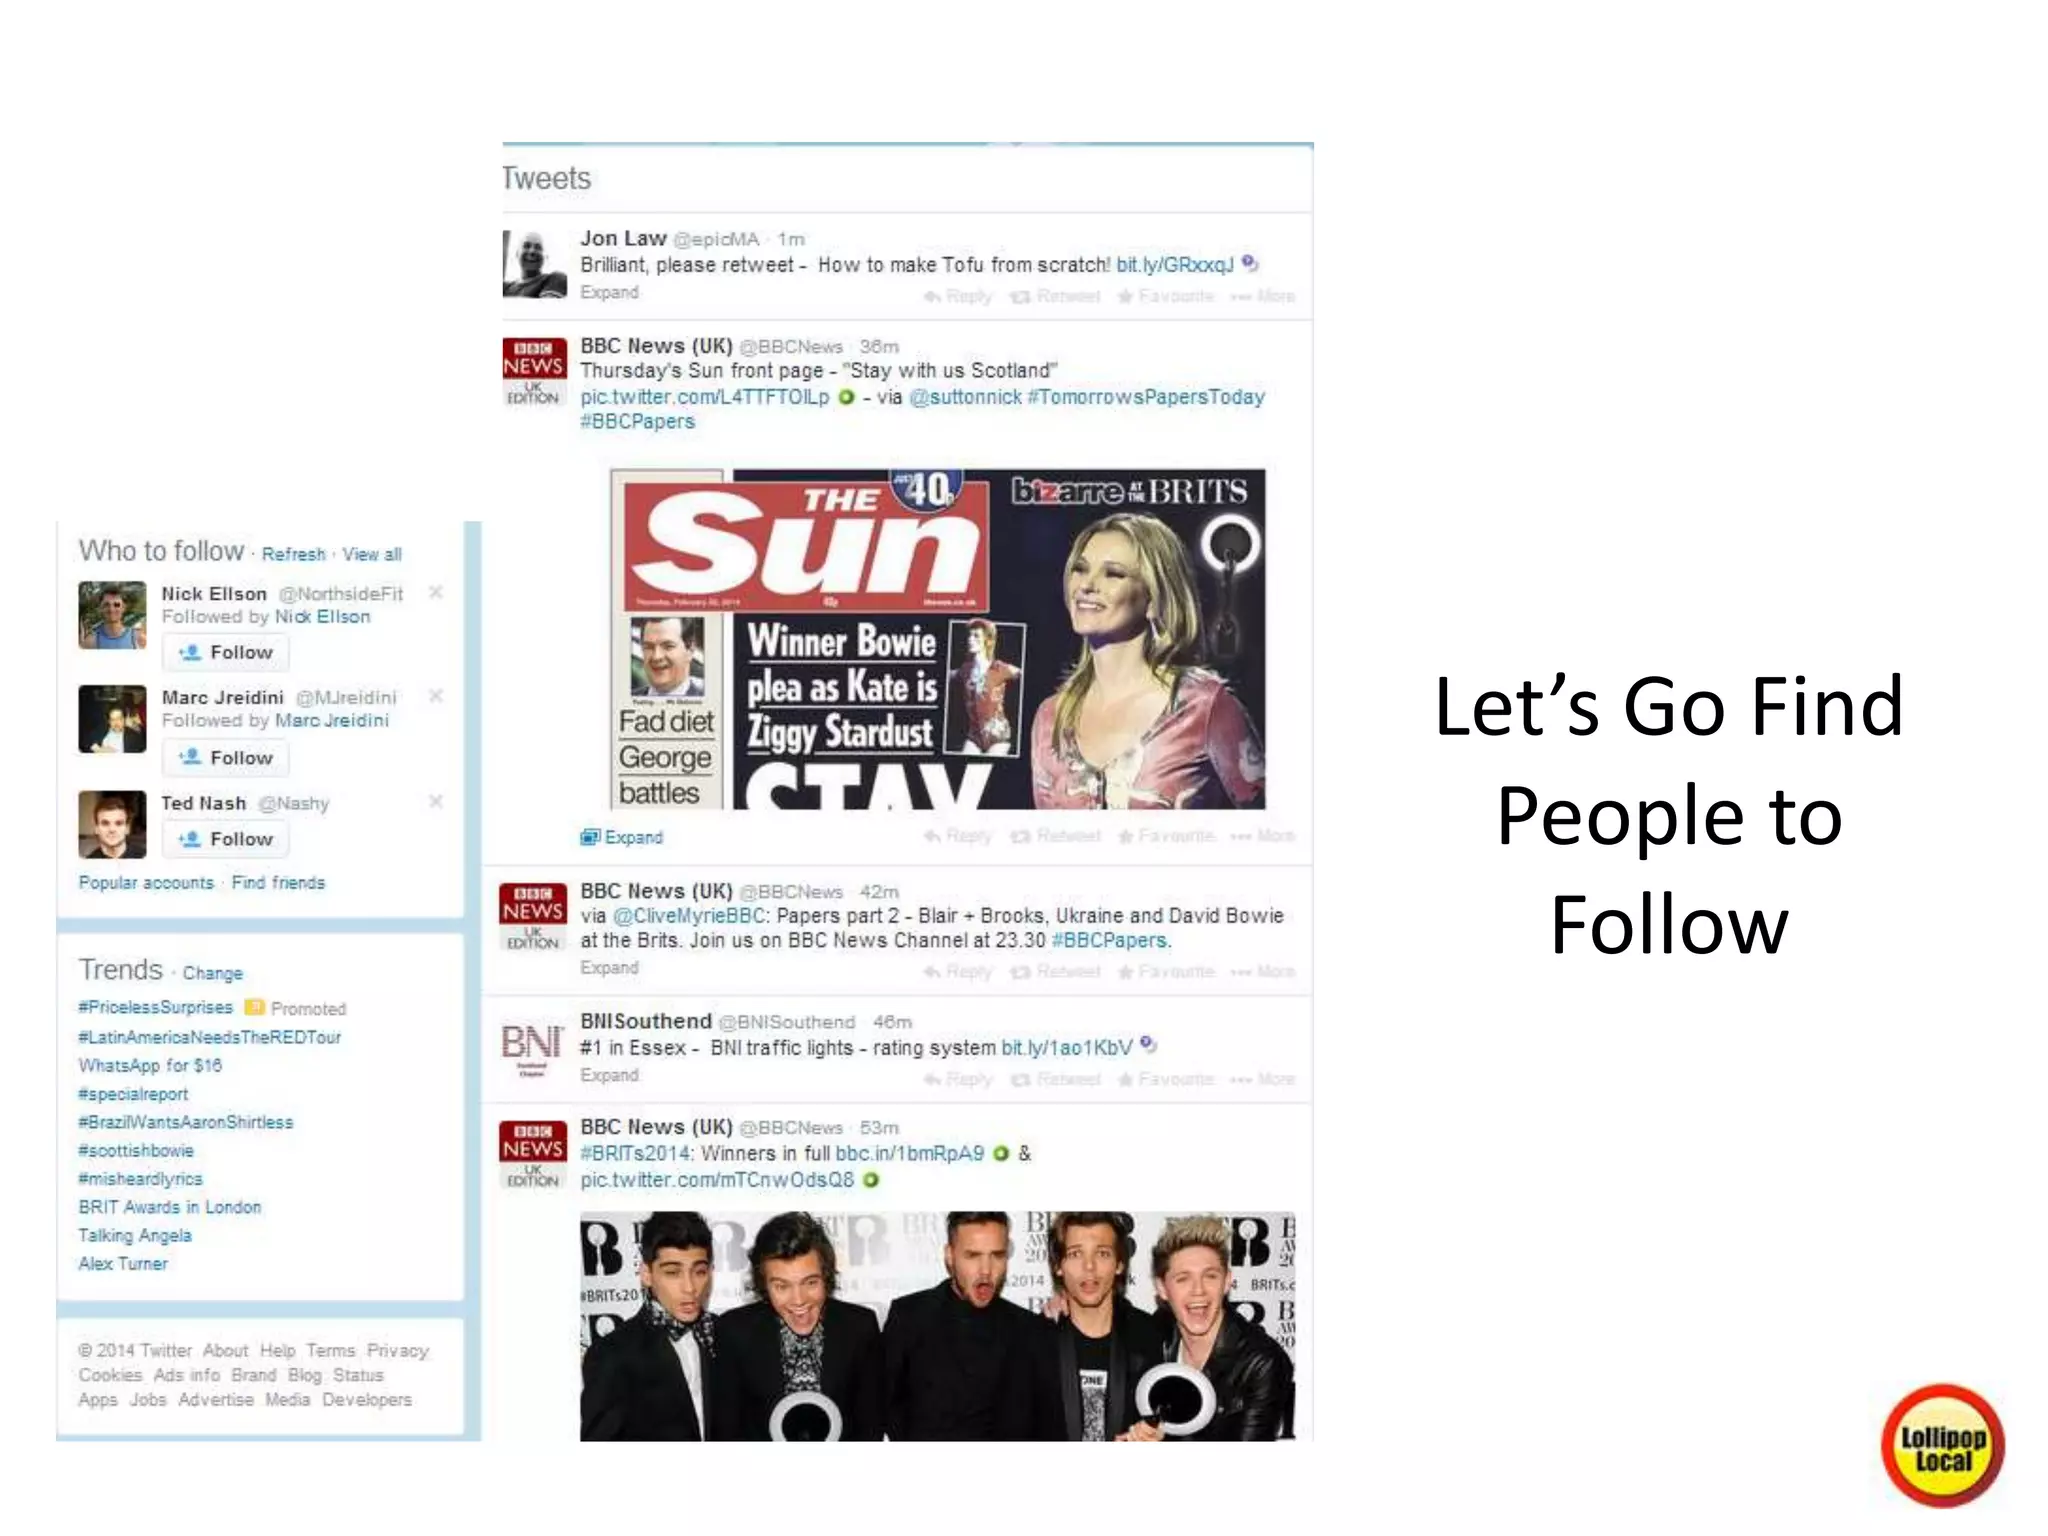The image size is (2048, 1536).
Task: Expand Jon Law's tofu tweet
Action: pos(609,292)
